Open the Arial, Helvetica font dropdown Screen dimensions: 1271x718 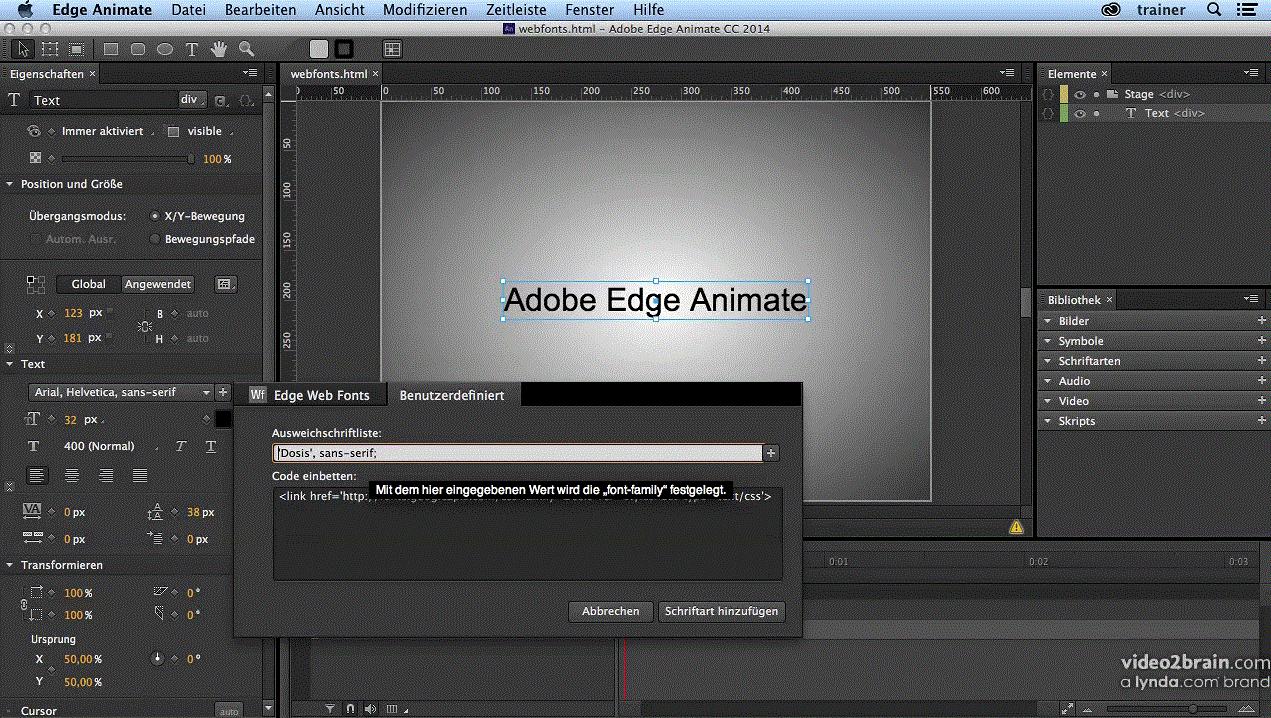(x=120, y=393)
